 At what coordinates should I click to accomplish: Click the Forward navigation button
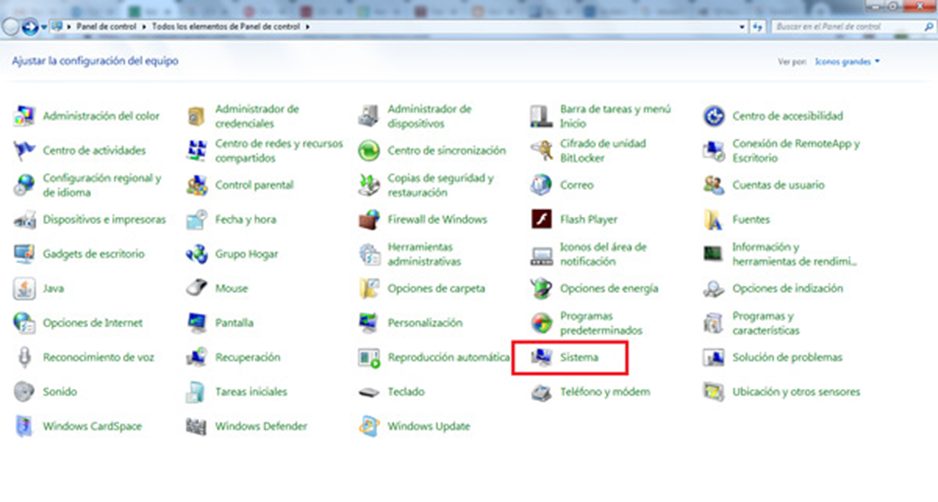click(x=29, y=27)
